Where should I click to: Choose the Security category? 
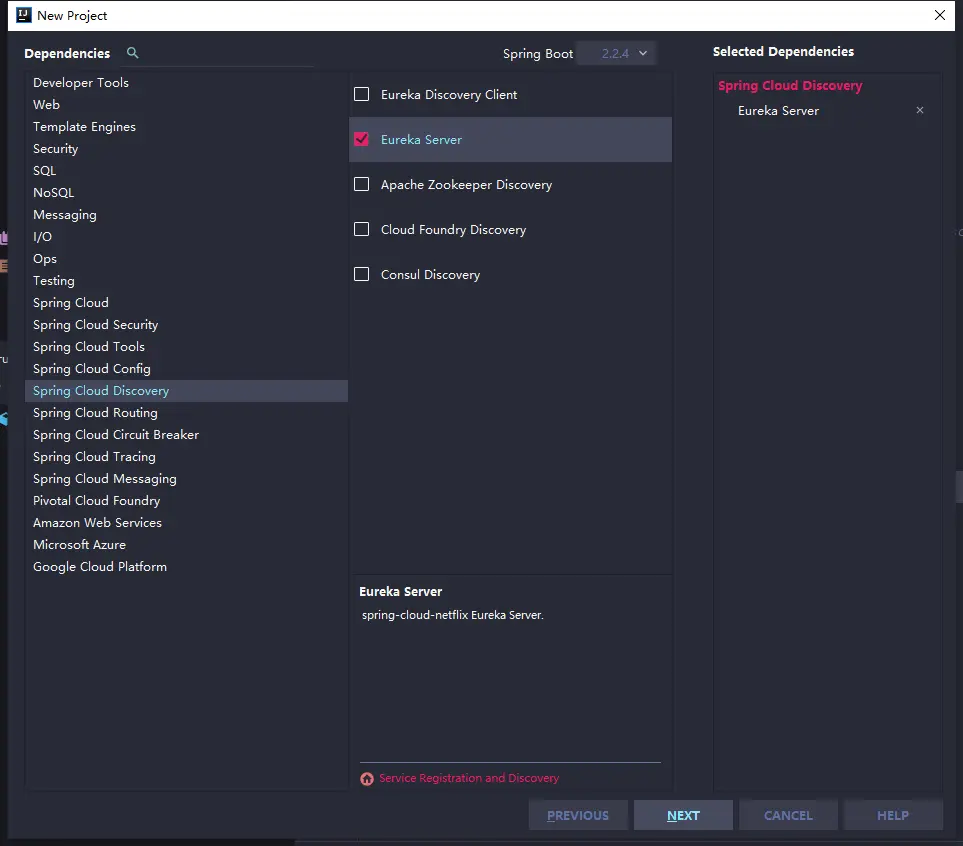[187, 149]
